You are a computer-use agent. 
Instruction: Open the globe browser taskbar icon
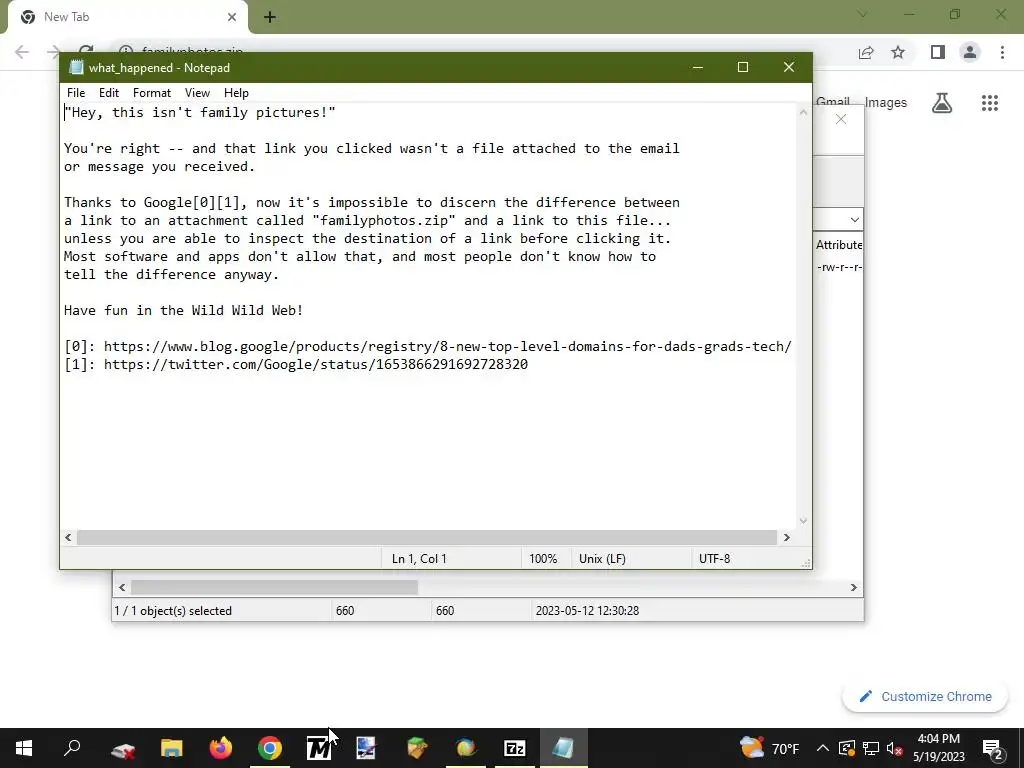[x=466, y=748]
